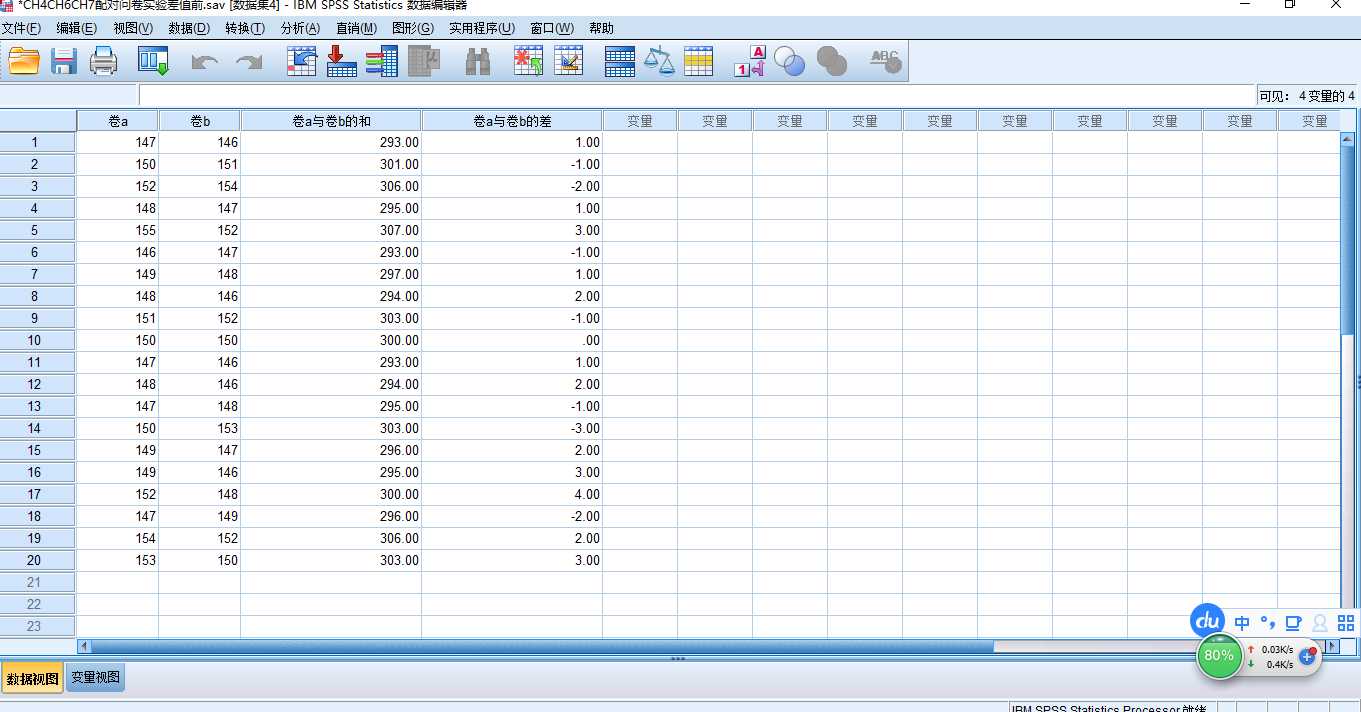Switch to the 变量视图 tab
This screenshot has height=712, width=1361.
[x=95, y=677]
